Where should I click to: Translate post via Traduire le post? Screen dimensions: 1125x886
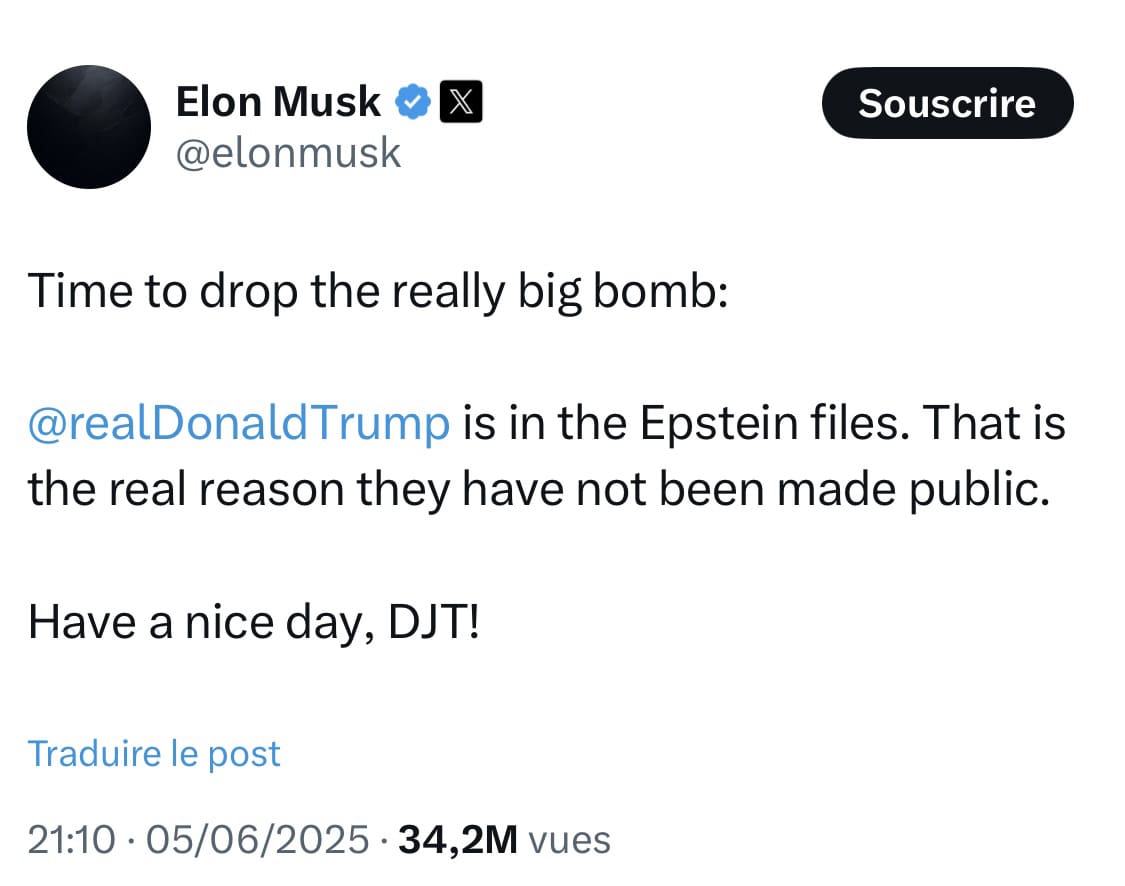(x=154, y=753)
